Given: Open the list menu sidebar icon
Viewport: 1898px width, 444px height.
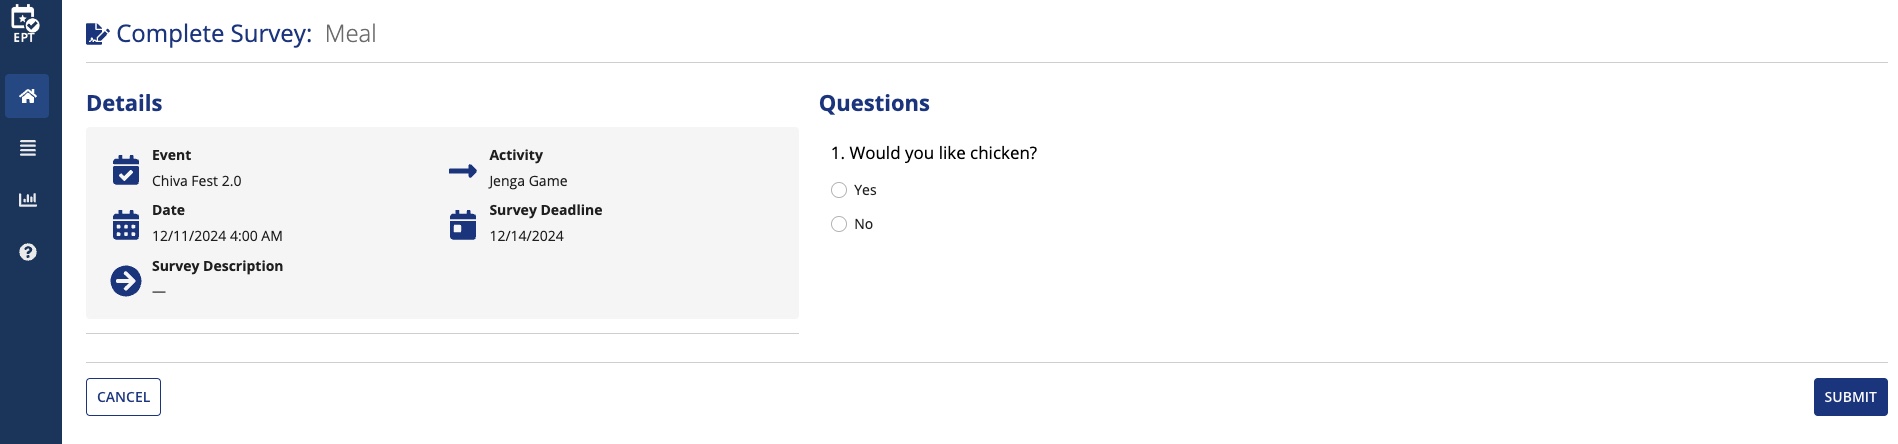Looking at the screenshot, I should (x=28, y=148).
